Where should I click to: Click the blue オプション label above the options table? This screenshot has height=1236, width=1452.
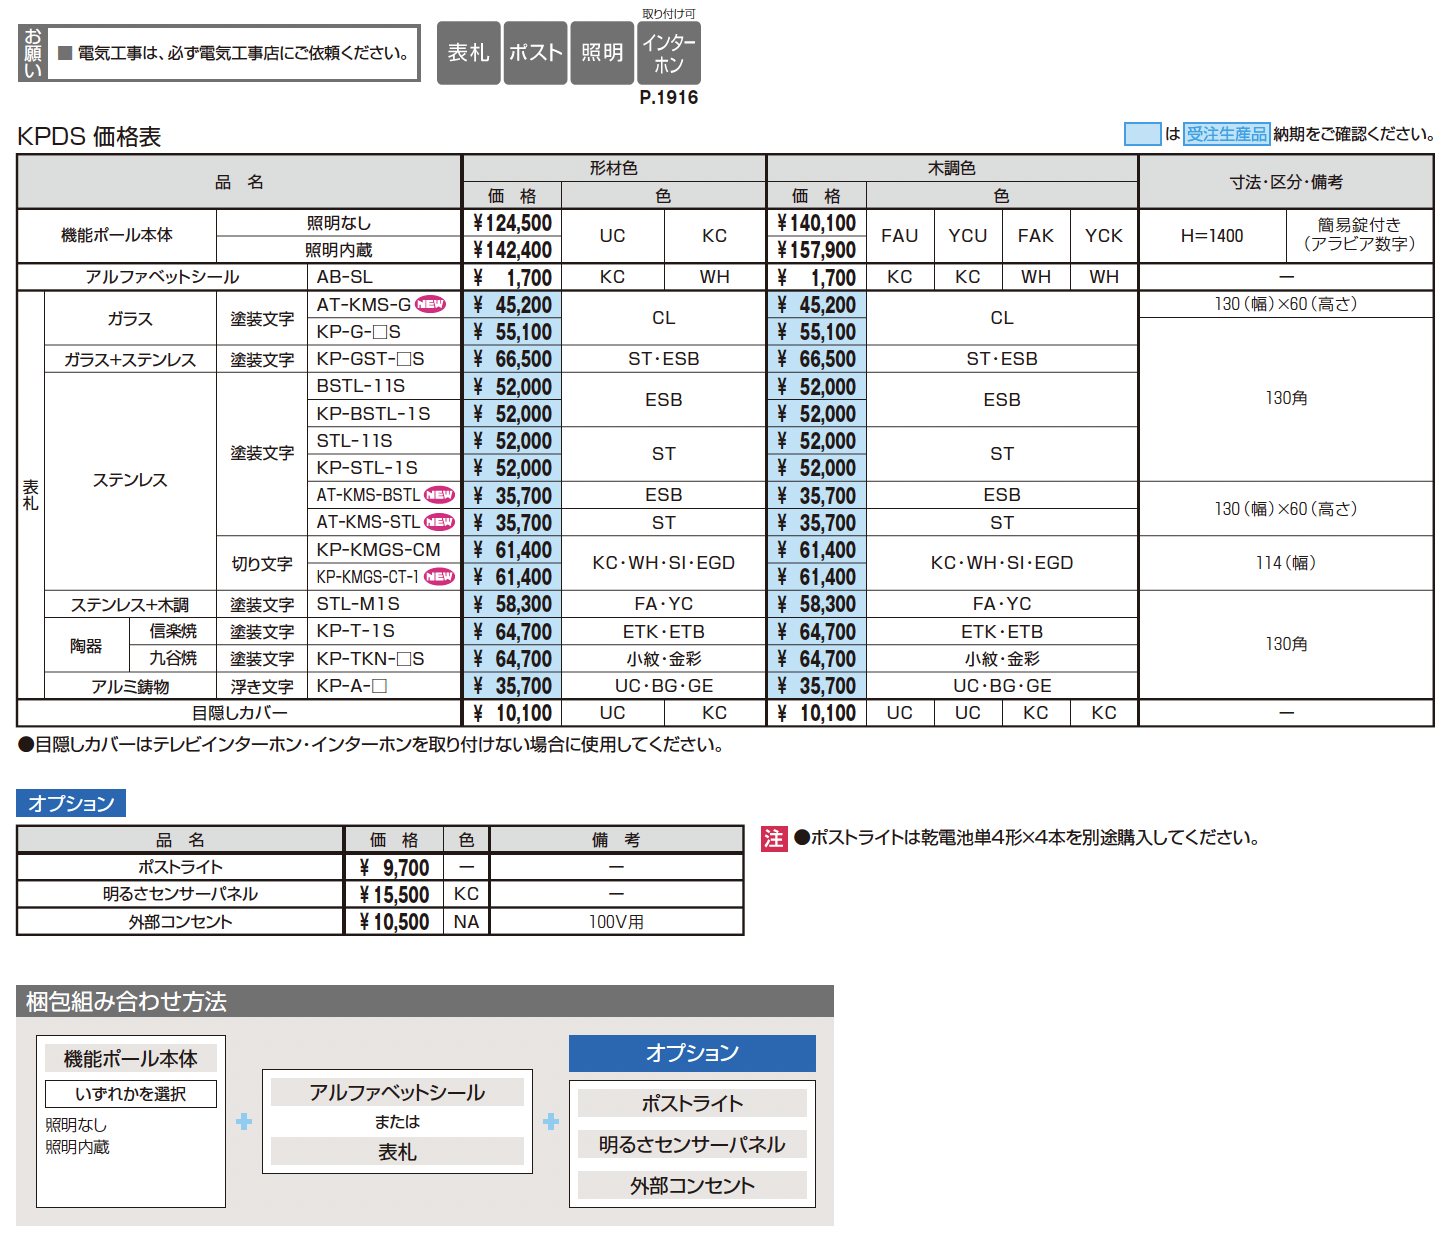pyautogui.click(x=71, y=803)
